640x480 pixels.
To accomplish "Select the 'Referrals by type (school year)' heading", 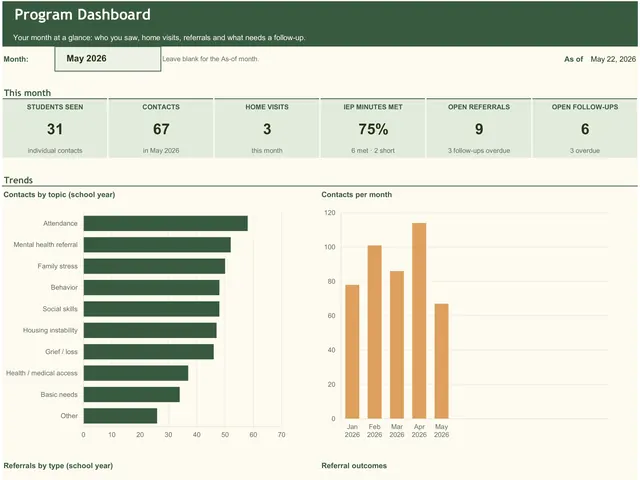I will (58, 466).
